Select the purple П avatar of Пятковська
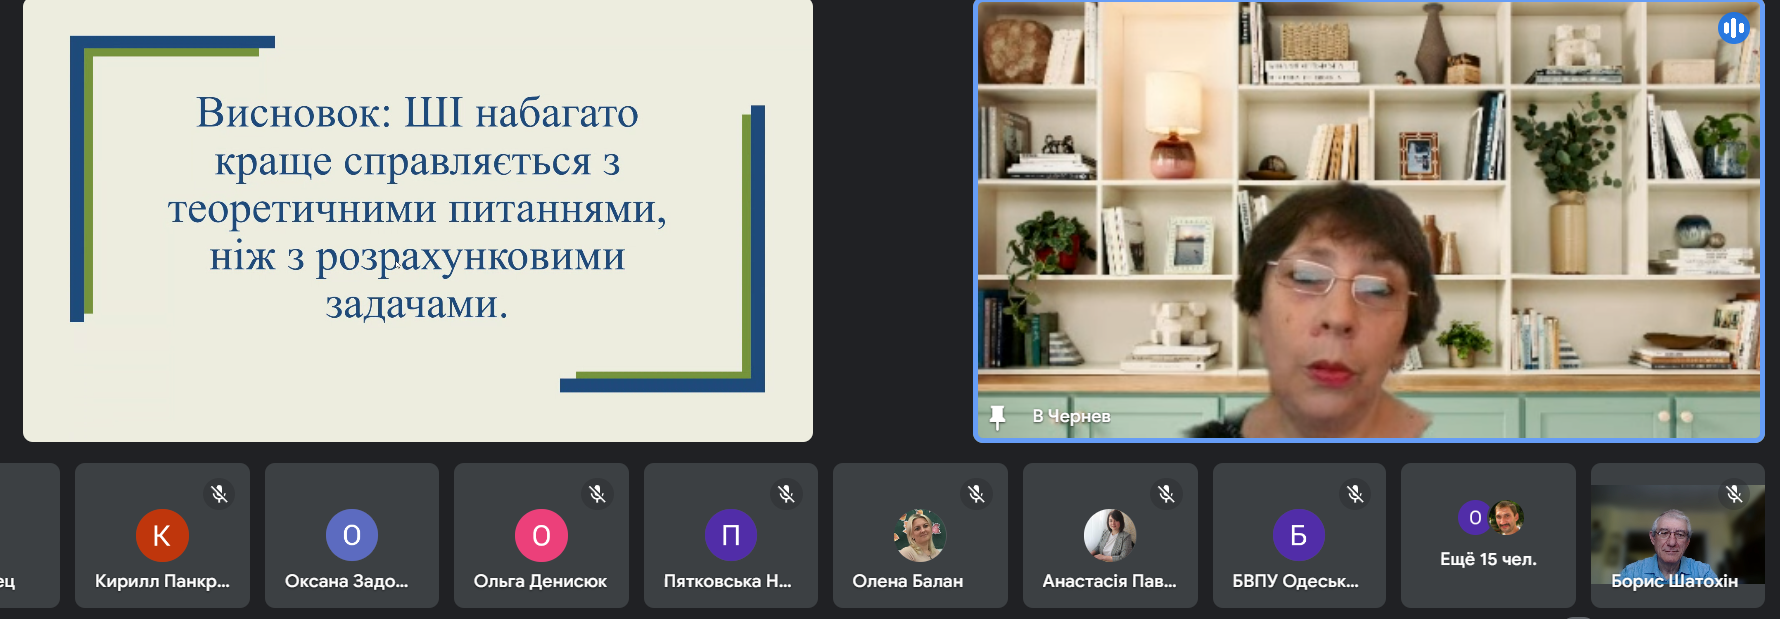Screen dimensions: 1780x619 click(731, 535)
